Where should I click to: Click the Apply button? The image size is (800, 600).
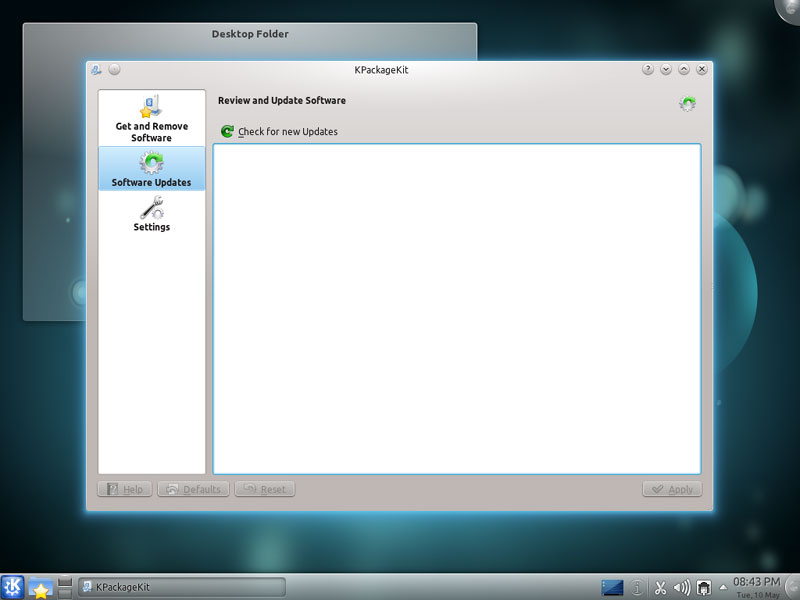(x=672, y=489)
